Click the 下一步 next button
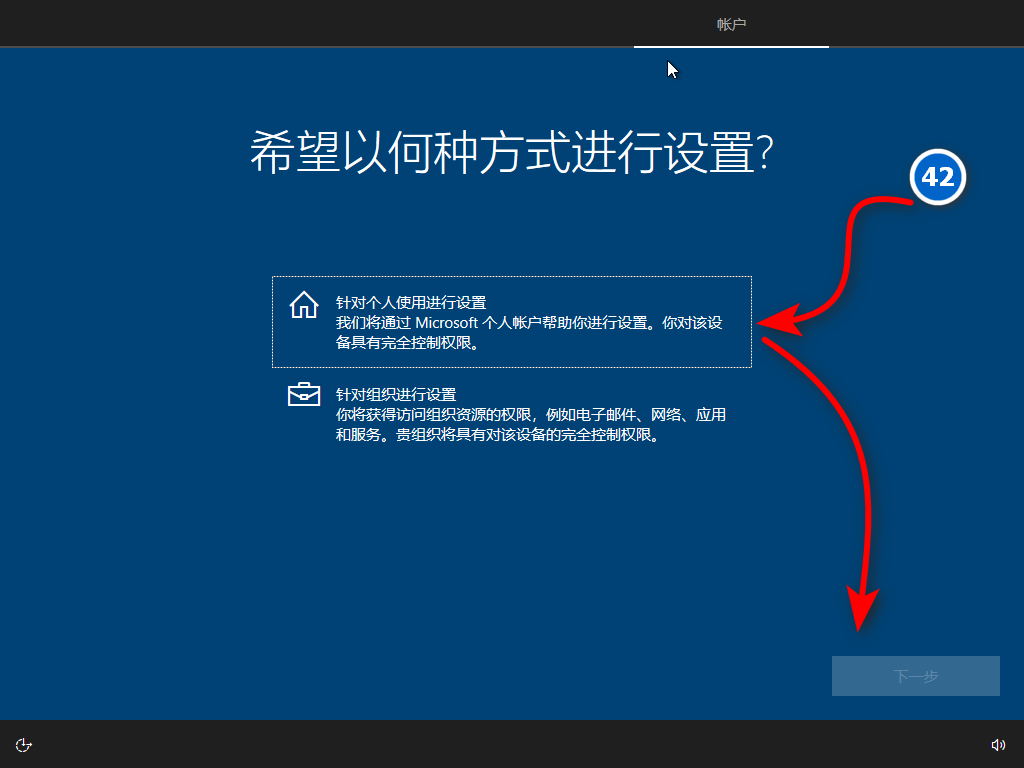 click(916, 676)
